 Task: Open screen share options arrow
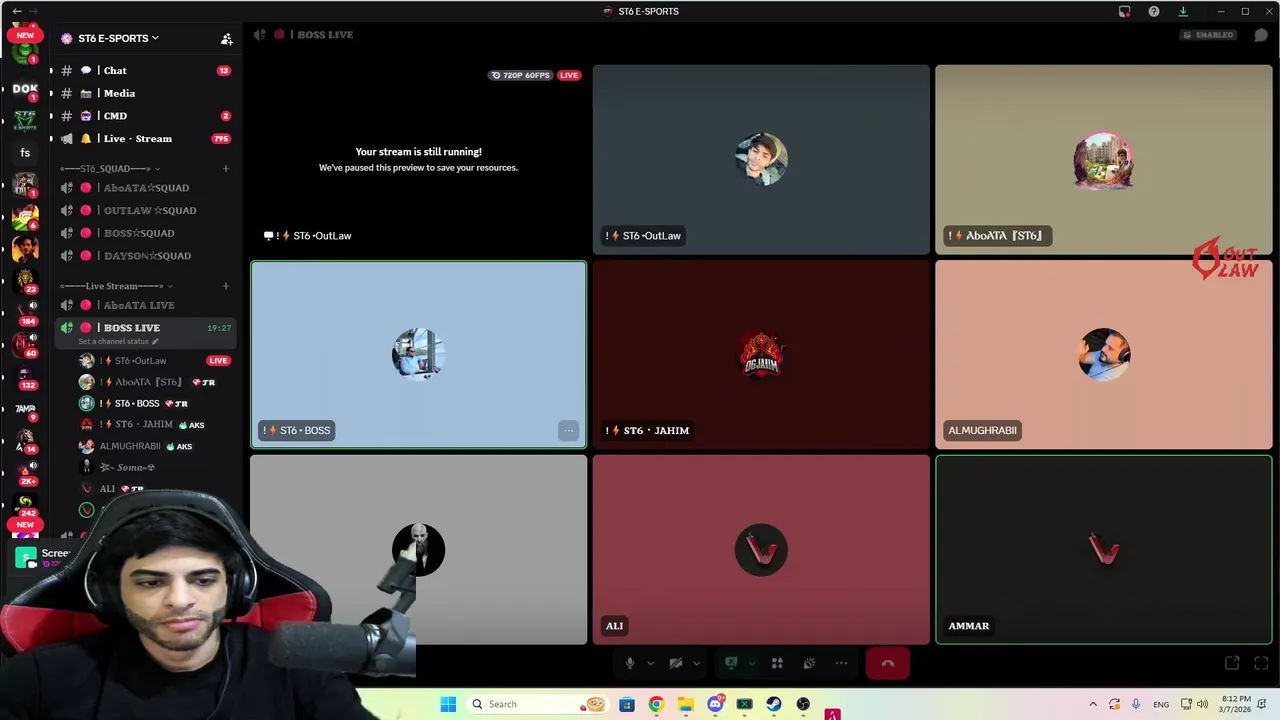click(752, 663)
